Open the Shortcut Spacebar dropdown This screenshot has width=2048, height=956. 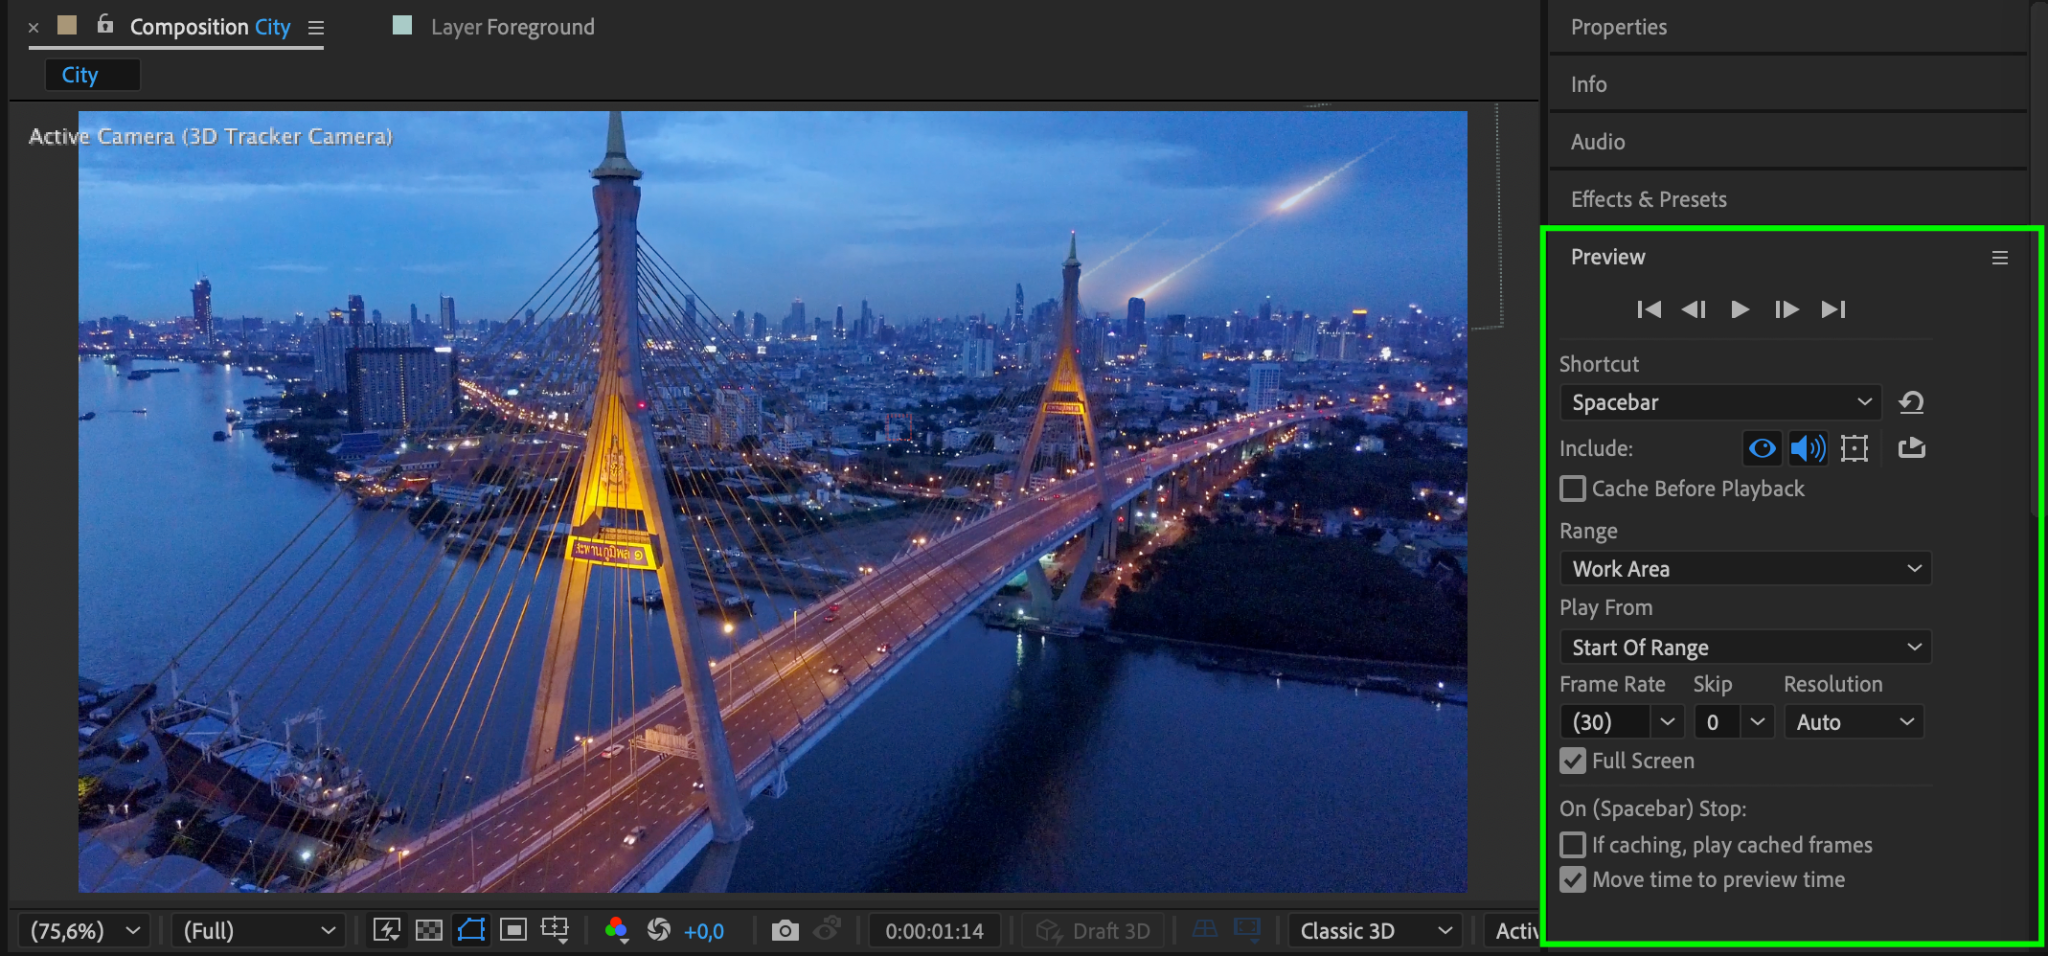1720,402
